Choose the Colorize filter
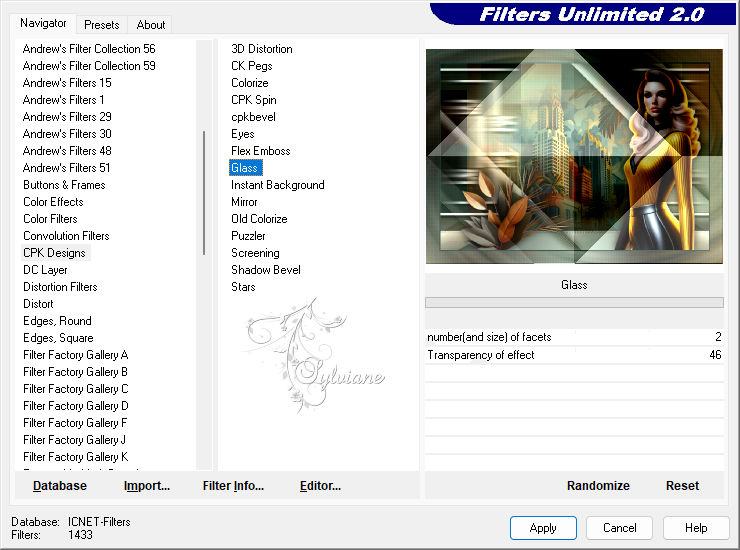Image resolution: width=740 pixels, height=550 pixels. point(250,83)
